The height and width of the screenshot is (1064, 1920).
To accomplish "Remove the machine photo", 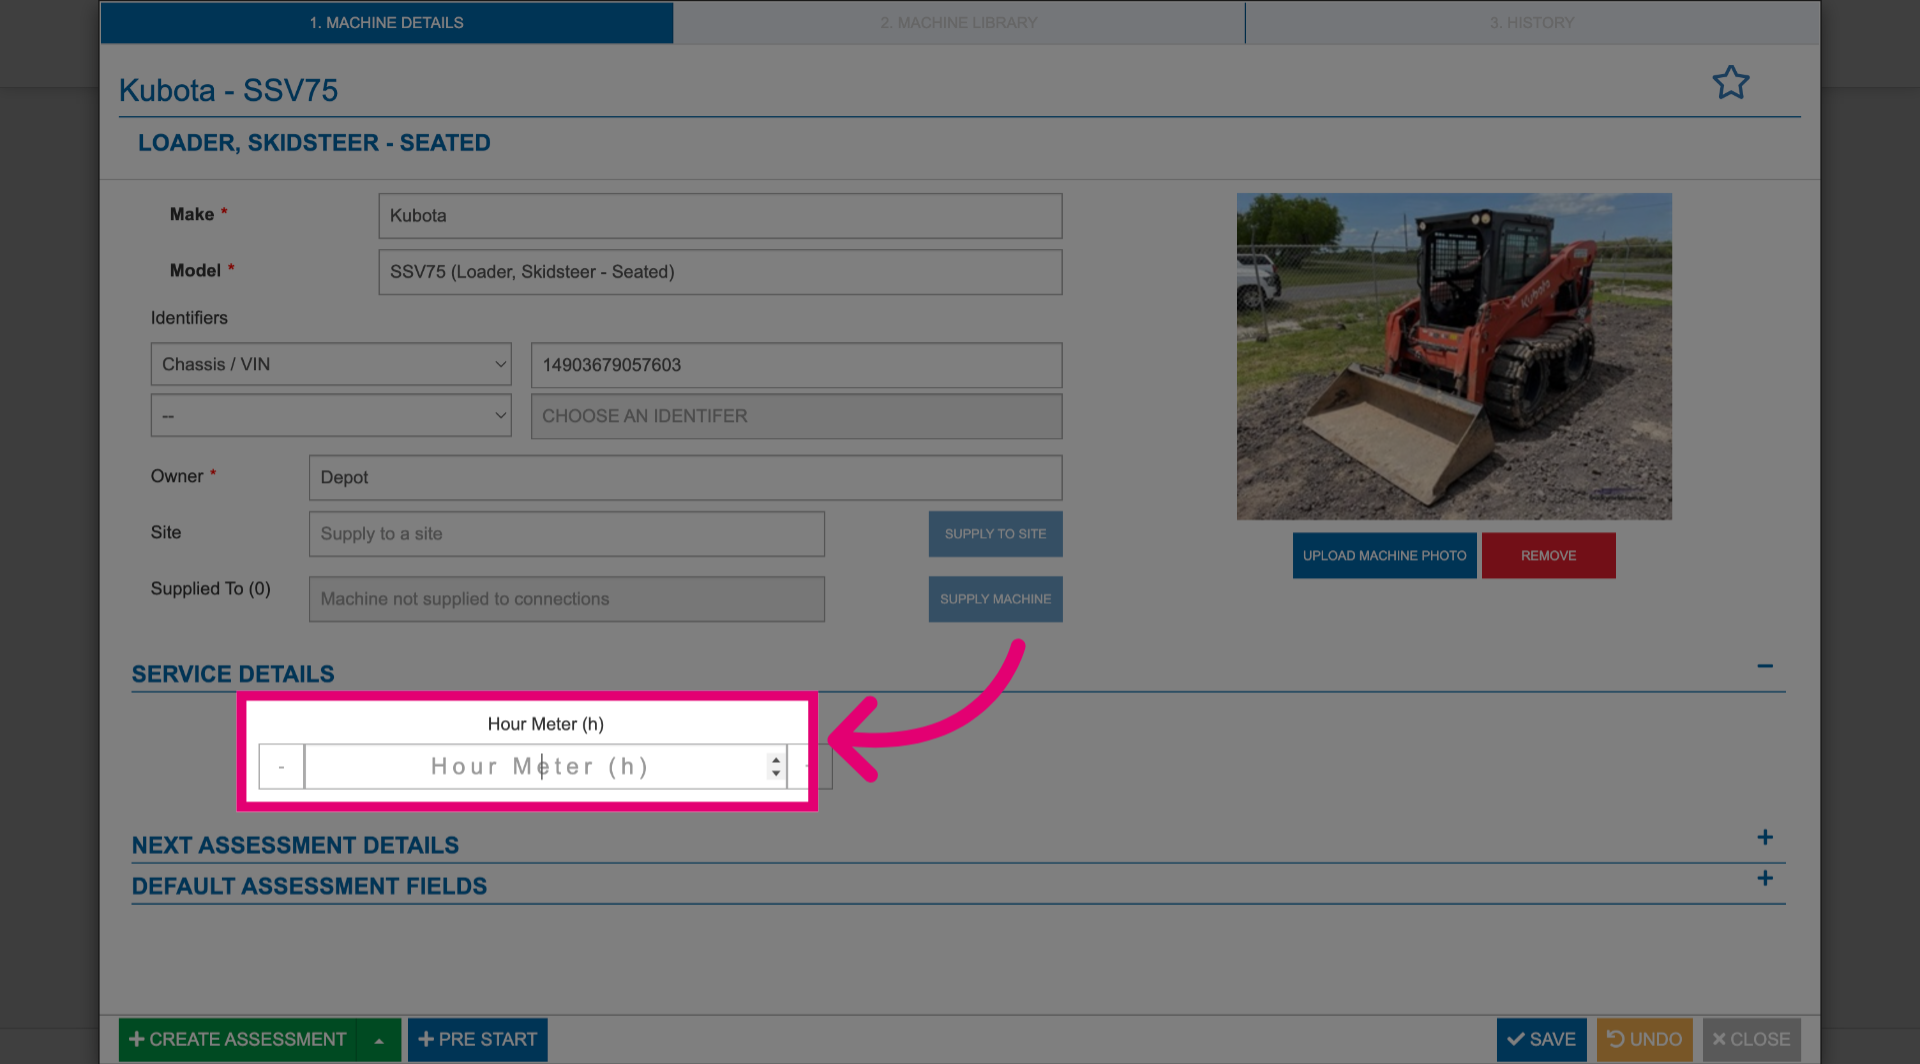I will [1548, 555].
